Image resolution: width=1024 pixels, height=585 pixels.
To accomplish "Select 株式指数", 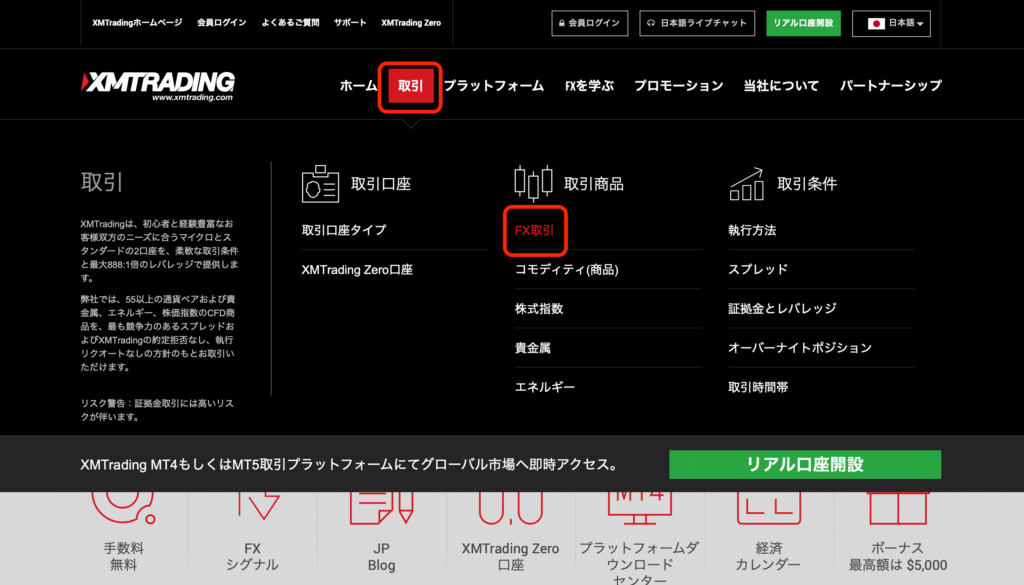I will click(539, 308).
